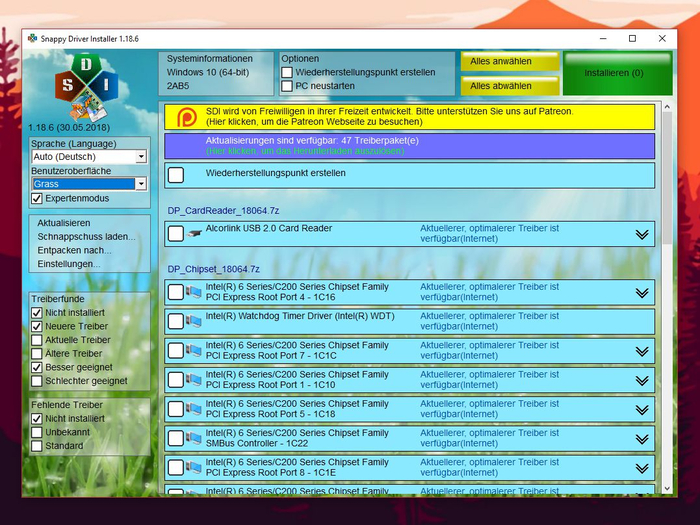Click Aktualisieren in the side menu
The height and width of the screenshot is (525, 700).
click(x=64, y=223)
